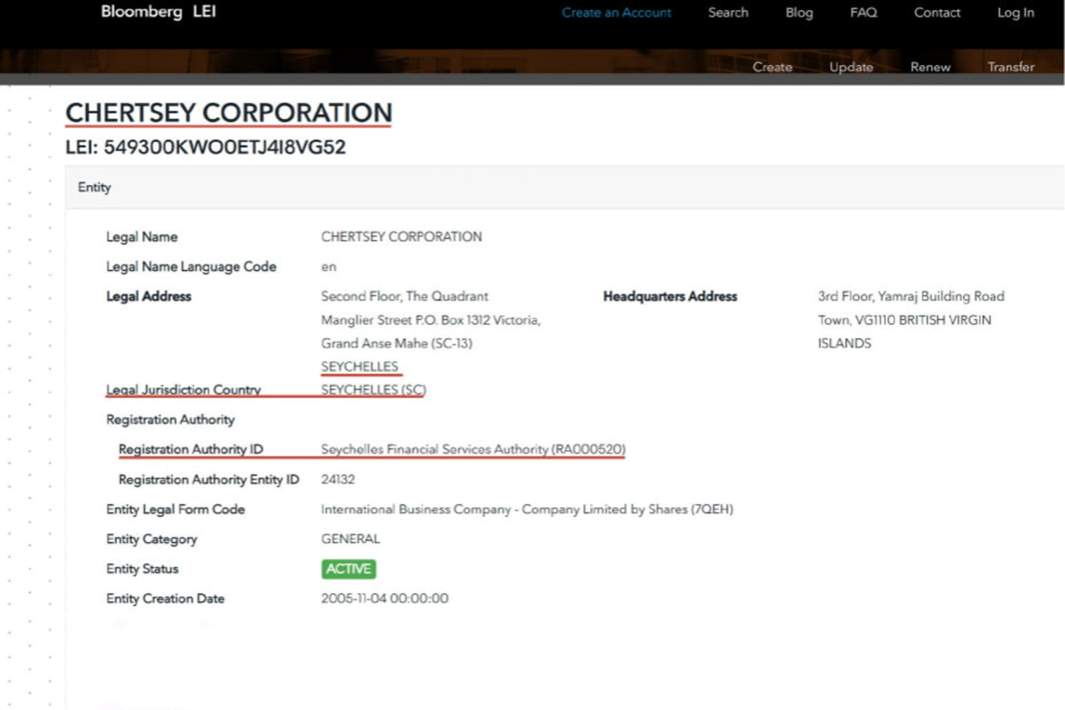Click the large CHERTSEY CORPORATION page heading
The width and height of the screenshot is (1065, 710).
click(229, 113)
